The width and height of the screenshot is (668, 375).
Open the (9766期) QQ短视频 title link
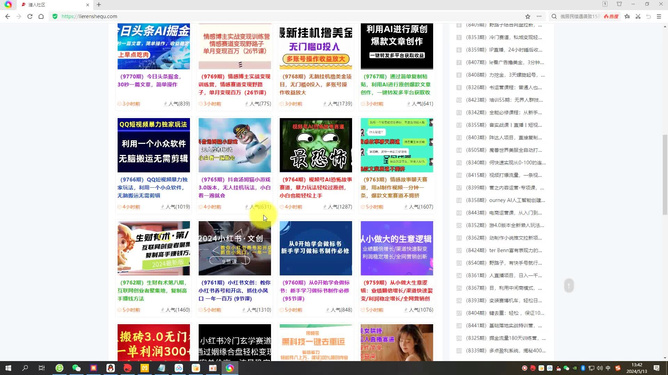[x=153, y=188]
